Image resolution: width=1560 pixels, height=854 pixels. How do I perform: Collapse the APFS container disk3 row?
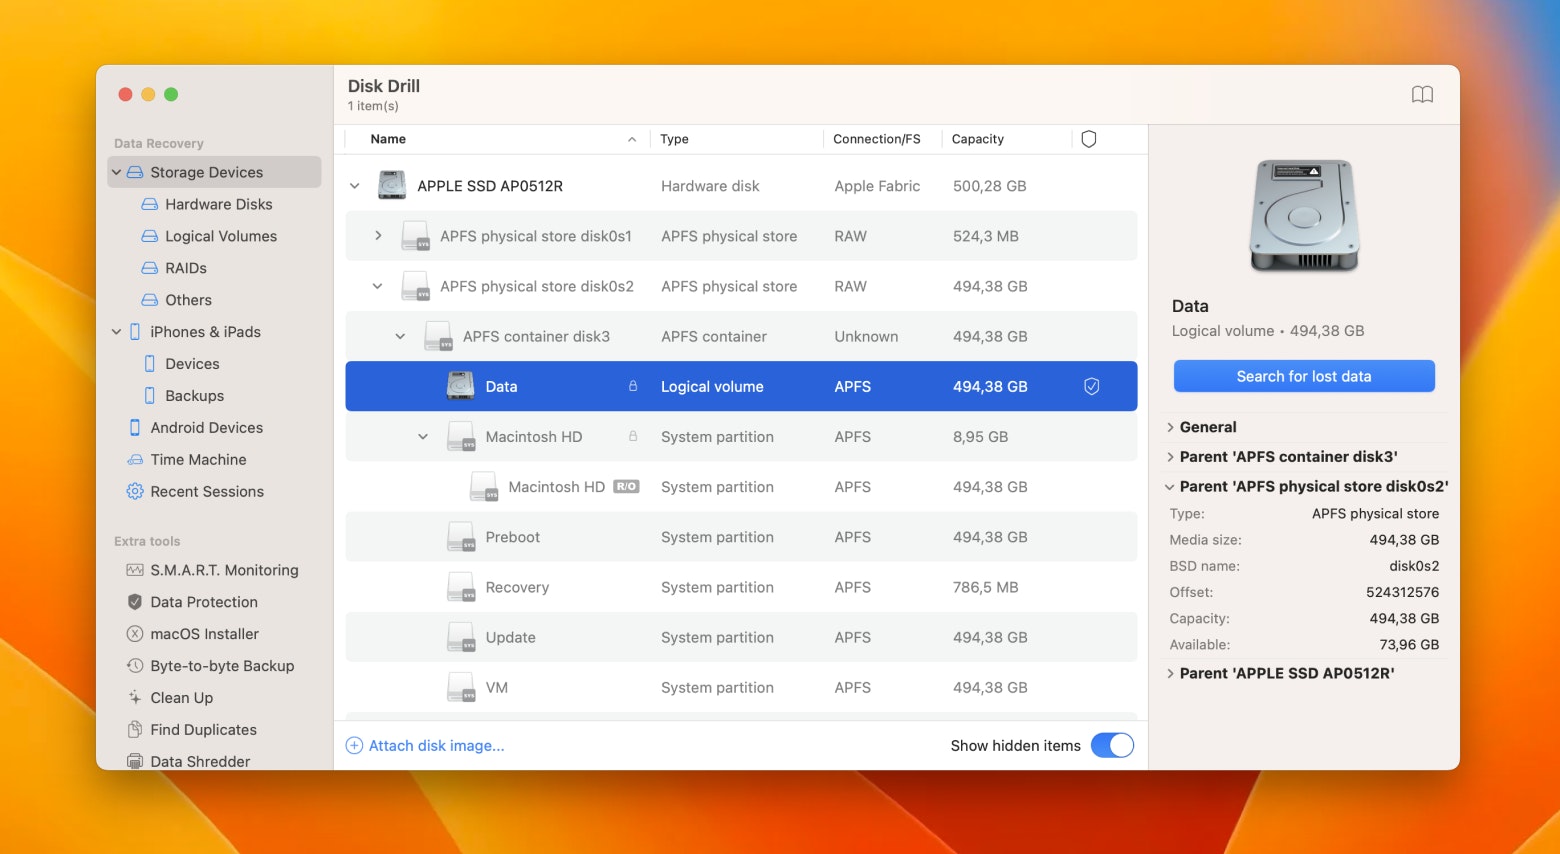pos(400,336)
